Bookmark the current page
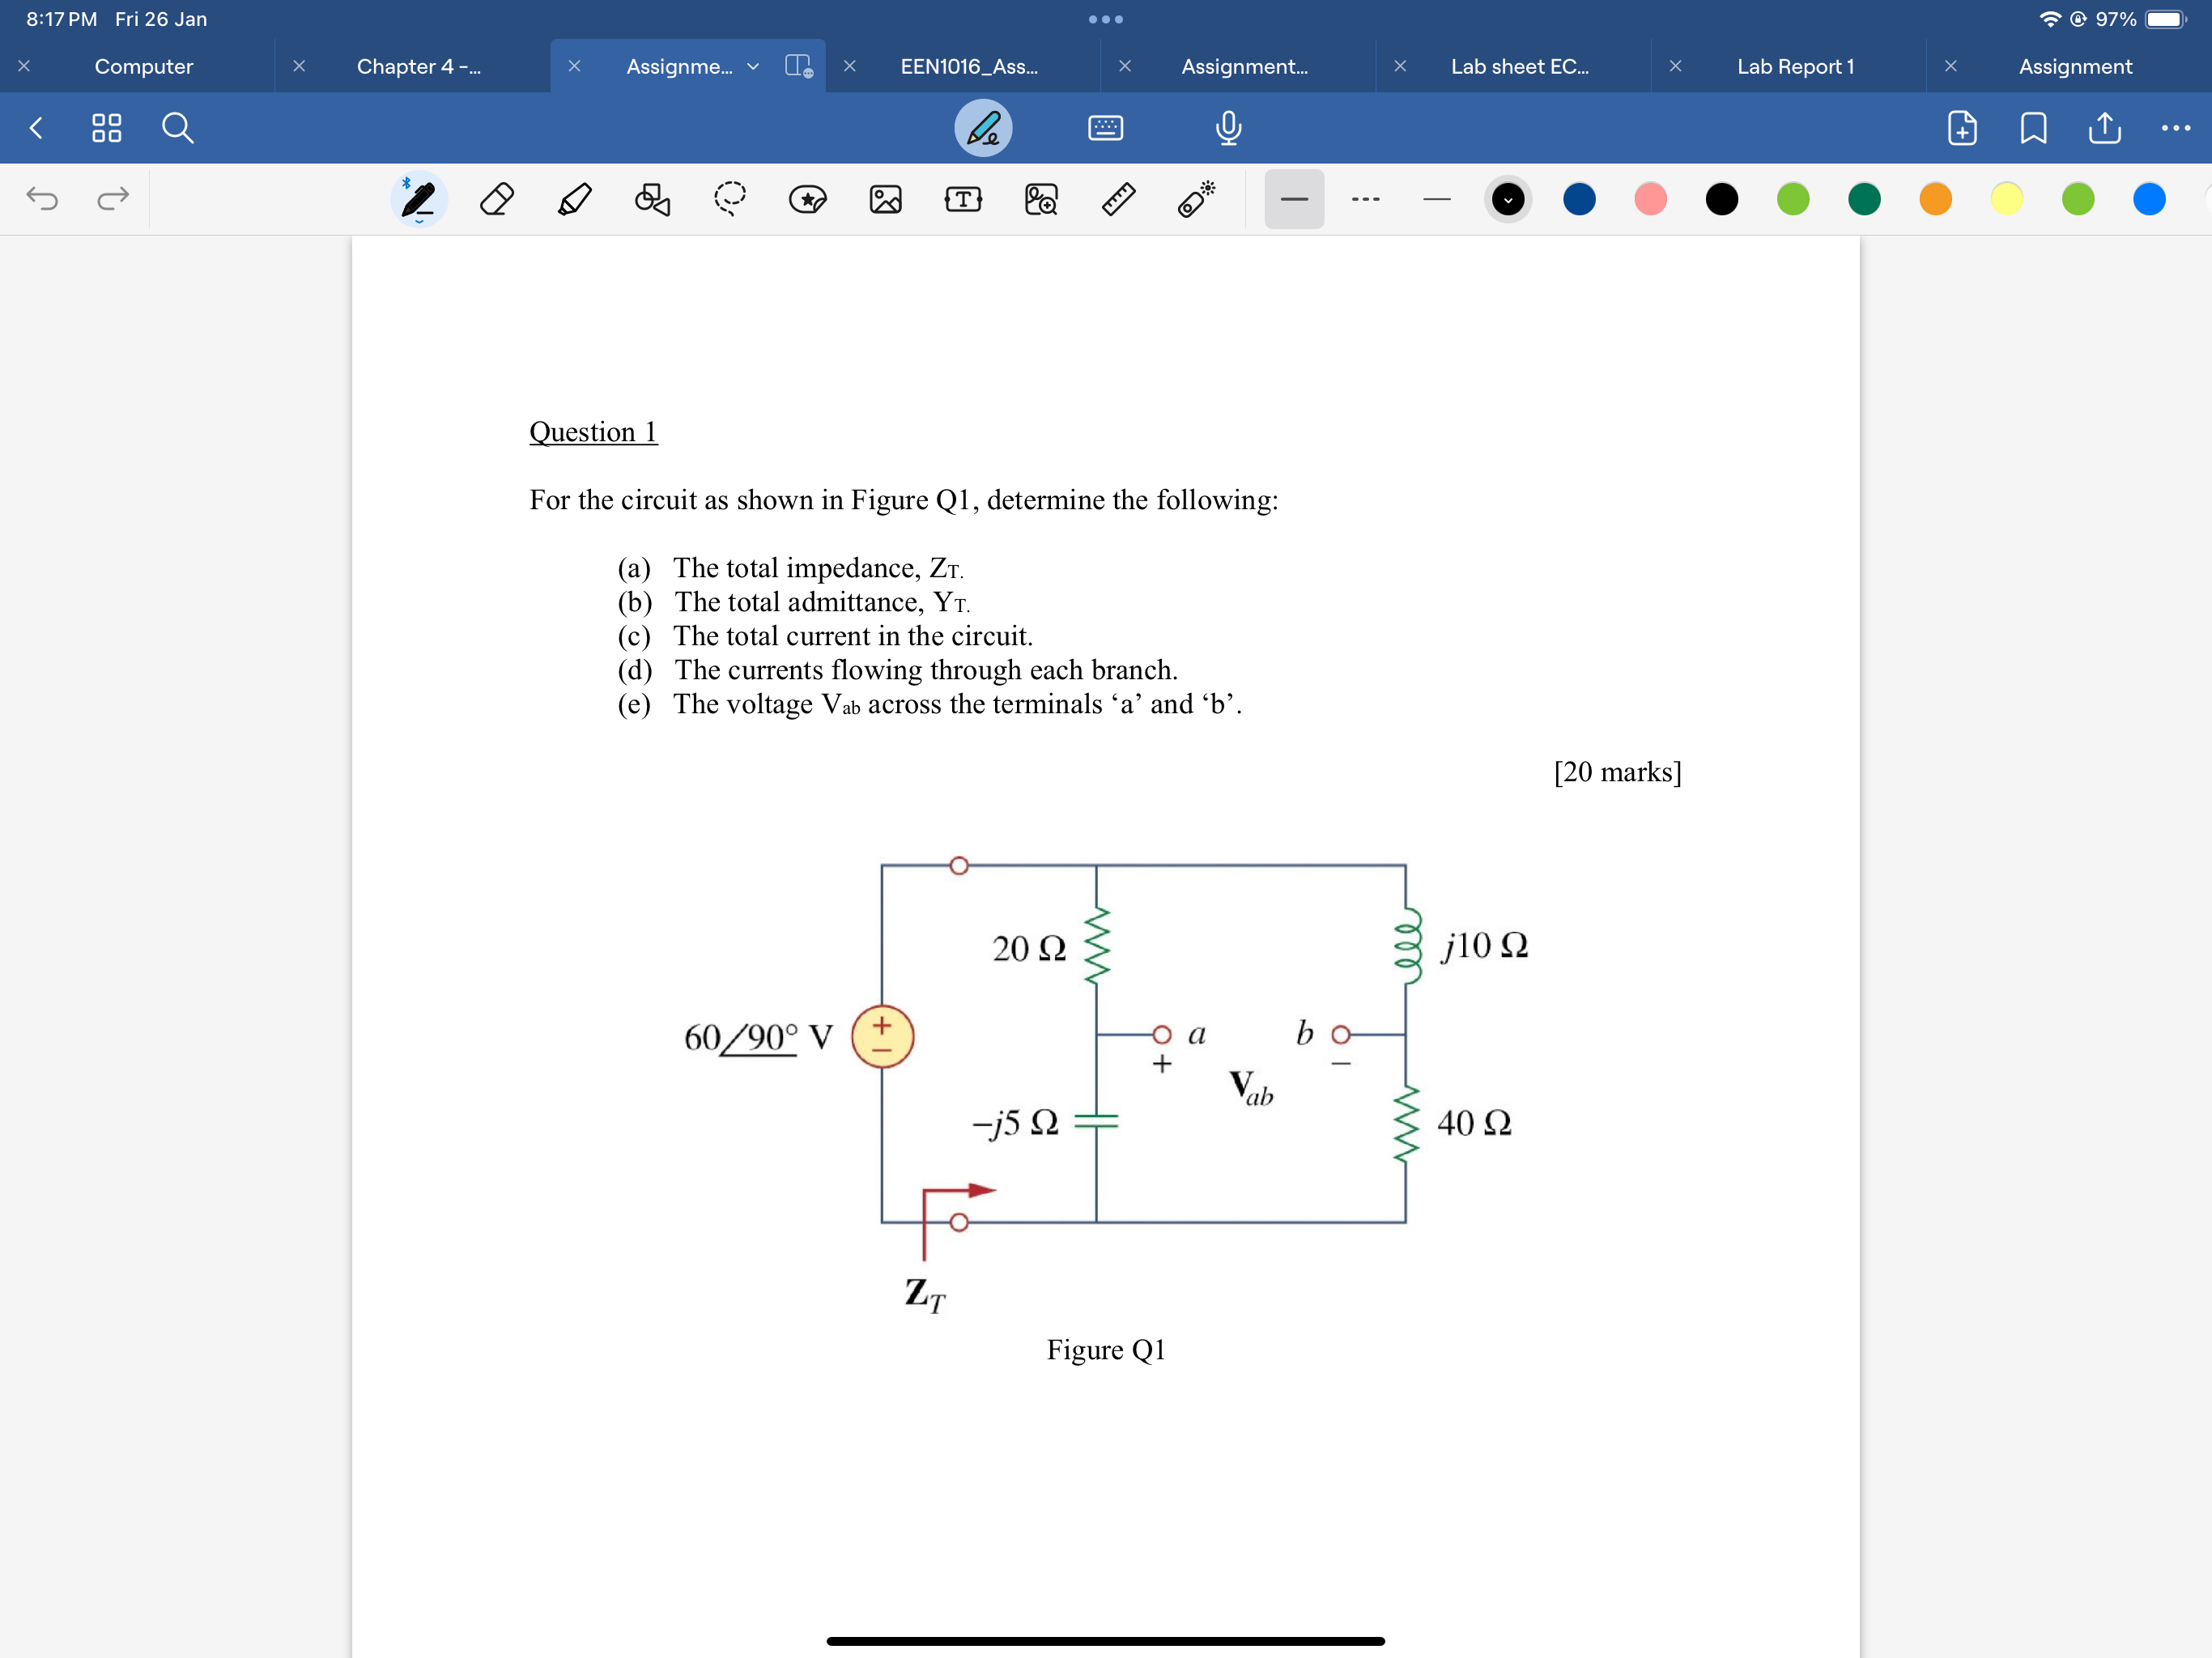This screenshot has width=2212, height=1658. point(2033,128)
